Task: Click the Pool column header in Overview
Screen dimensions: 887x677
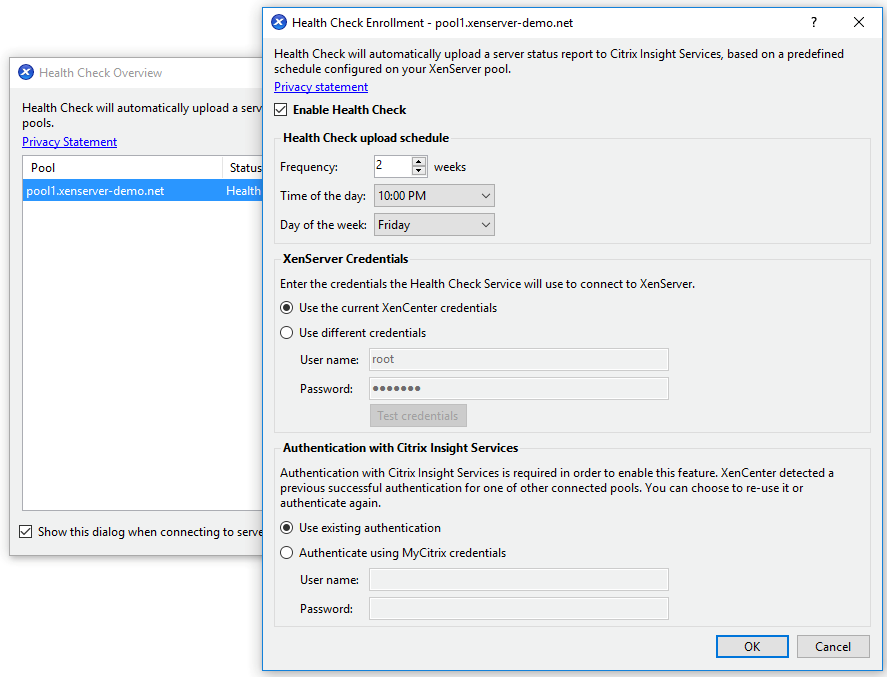Action: point(123,167)
